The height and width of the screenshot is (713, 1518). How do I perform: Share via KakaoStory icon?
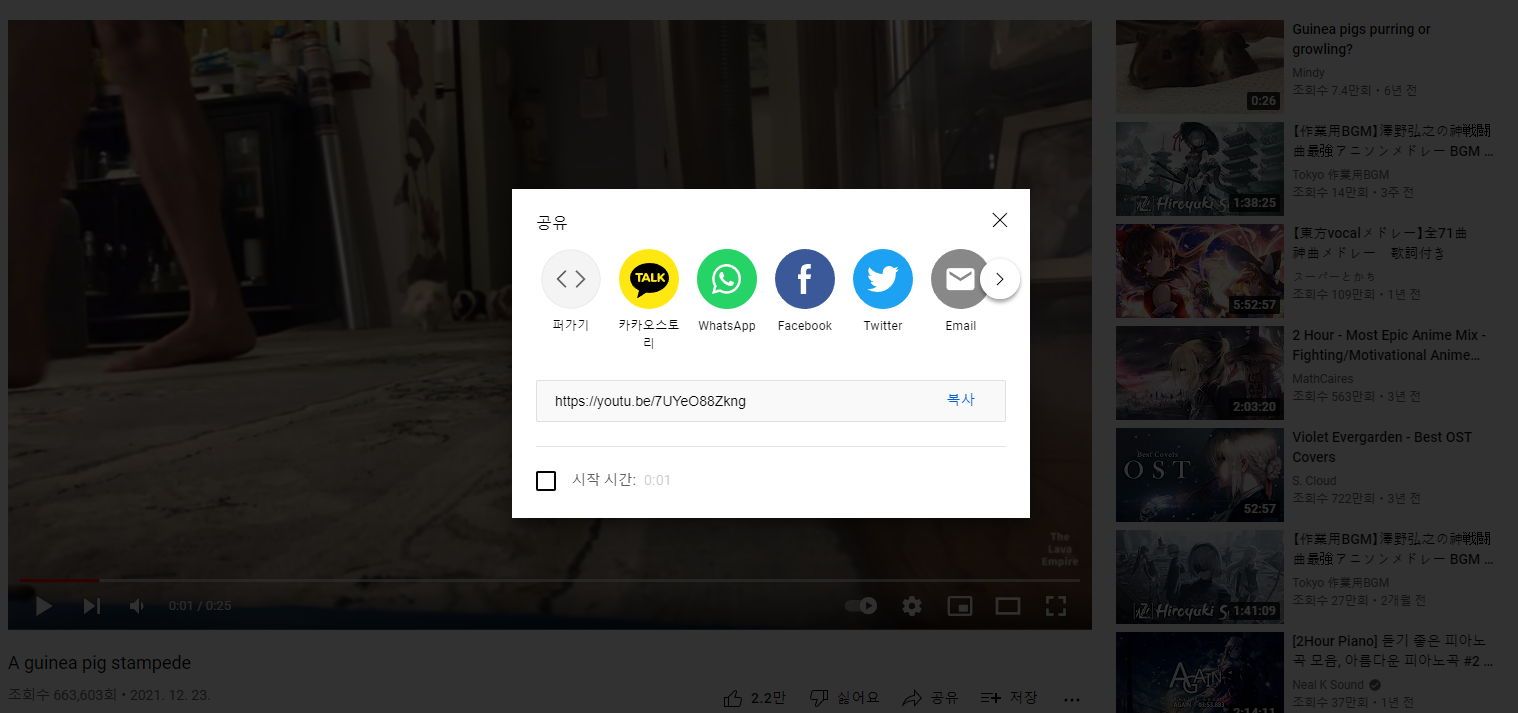coord(649,279)
